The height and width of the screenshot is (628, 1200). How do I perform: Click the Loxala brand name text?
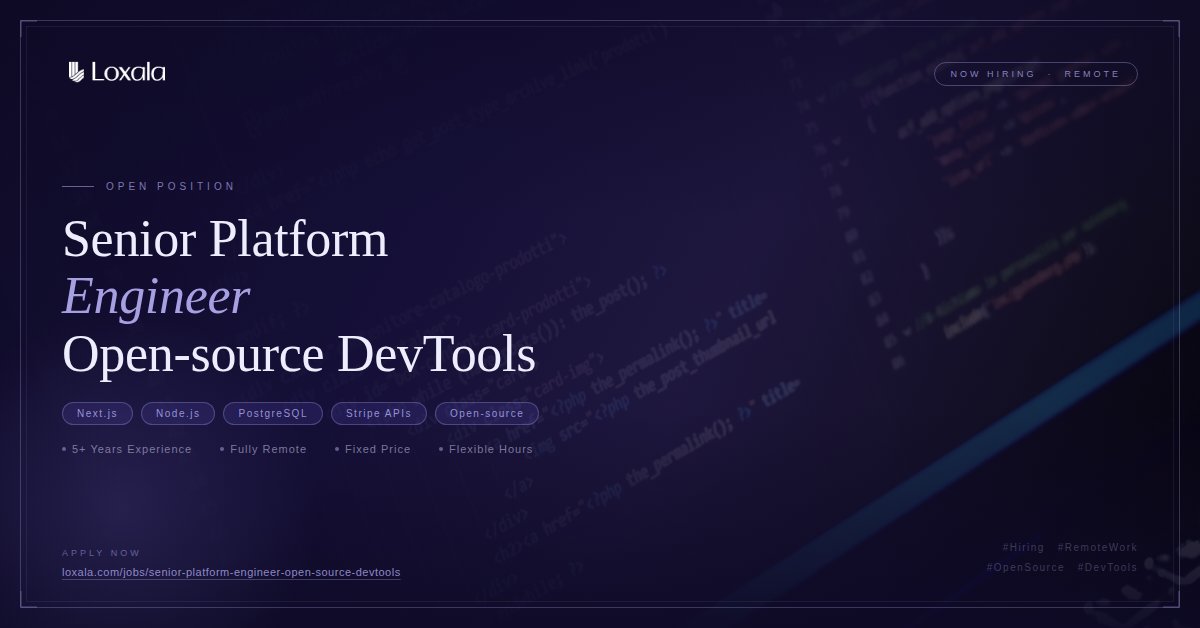(128, 72)
